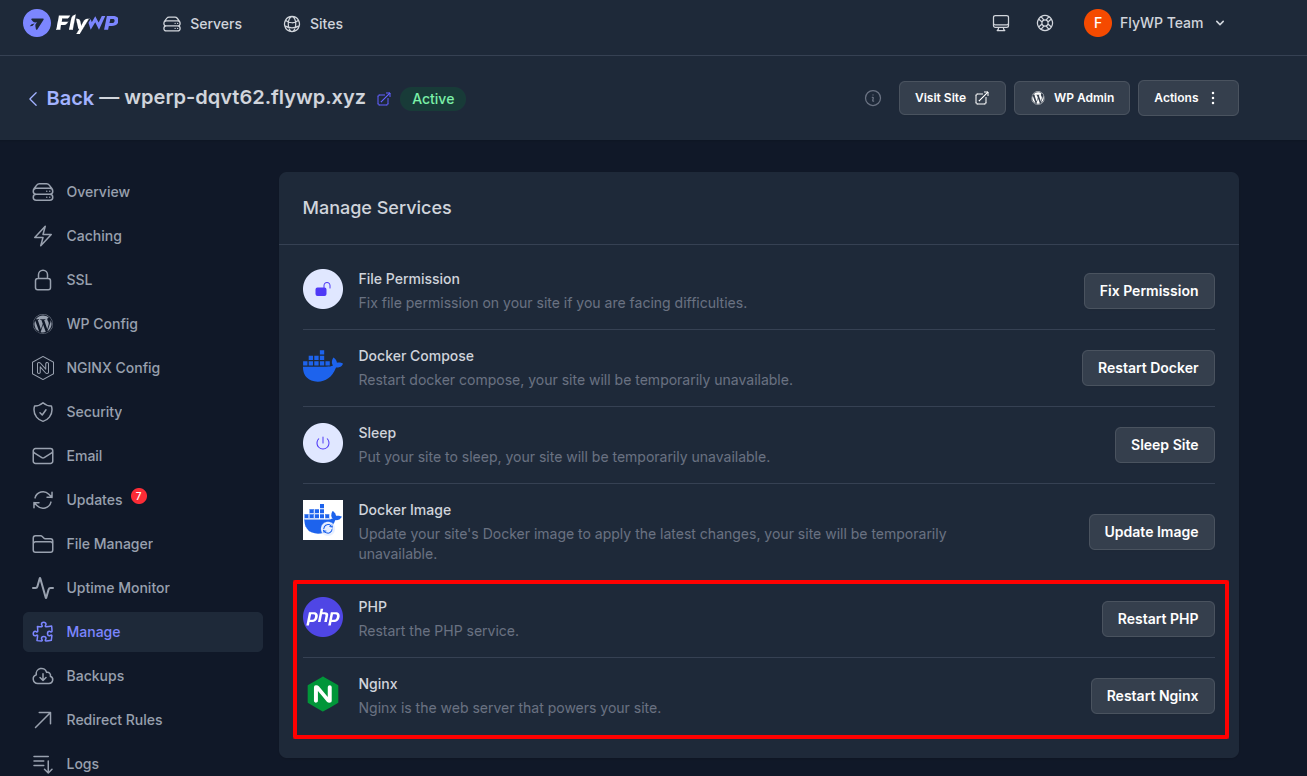Viewport: 1307px width, 776px height.
Task: Go back using the Back link
Action: click(61, 98)
